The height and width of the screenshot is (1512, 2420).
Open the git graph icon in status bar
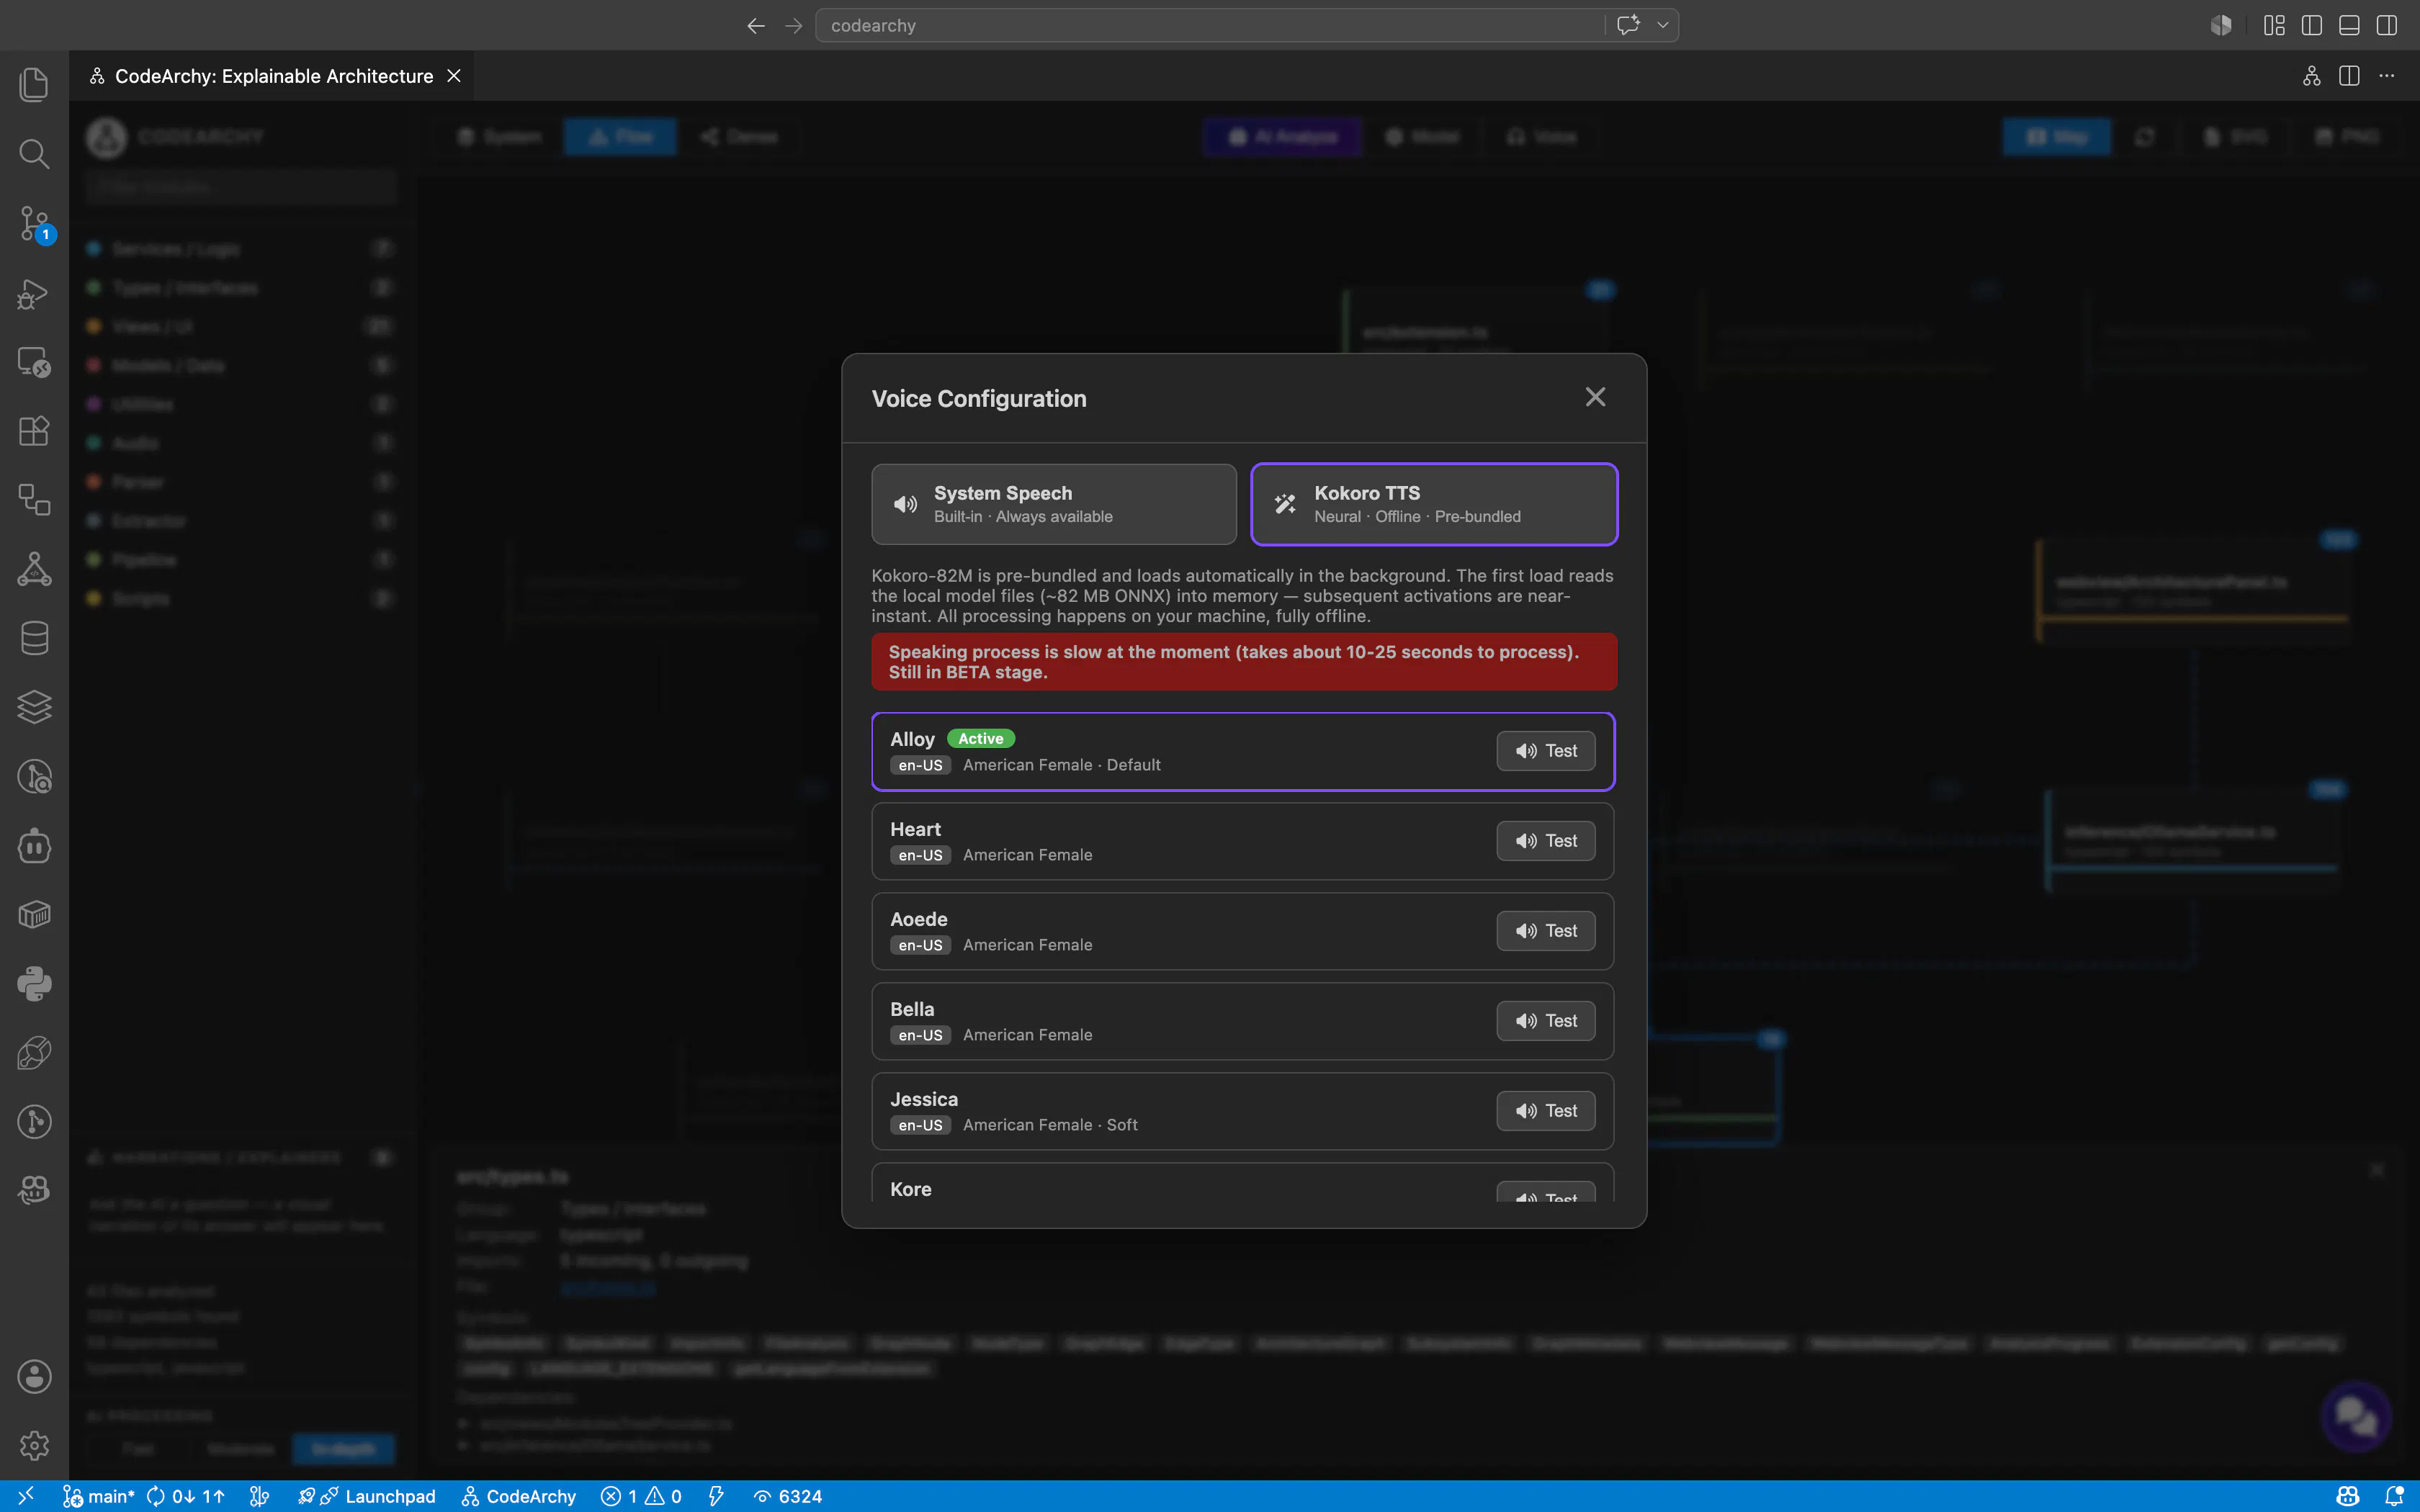tap(260, 1496)
